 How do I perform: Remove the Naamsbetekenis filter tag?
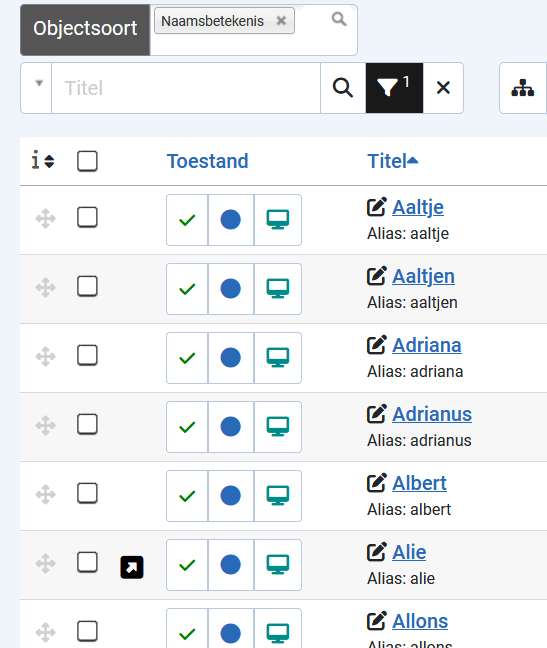(281, 21)
